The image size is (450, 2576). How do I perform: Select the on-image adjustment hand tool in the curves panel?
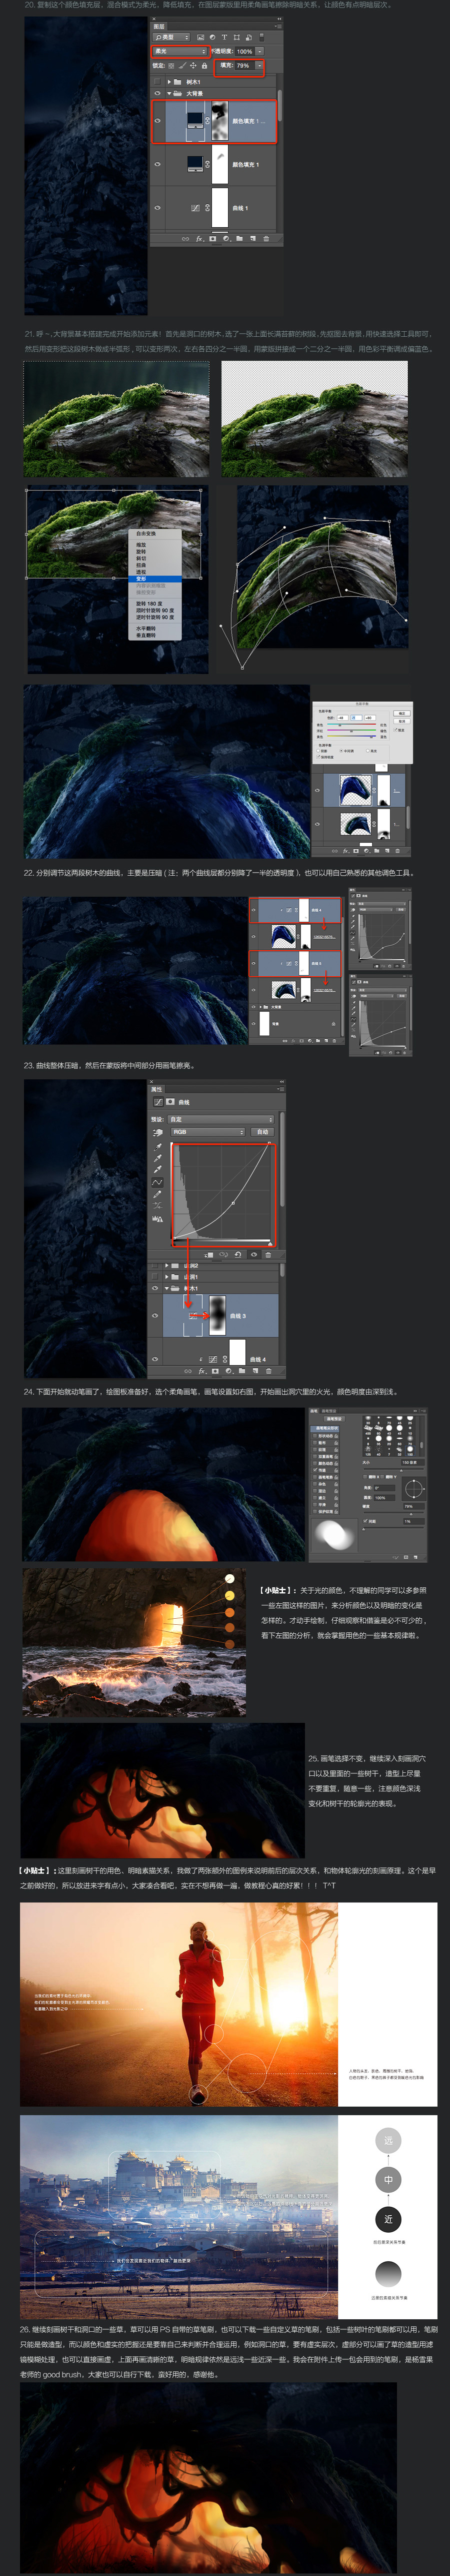click(158, 1133)
